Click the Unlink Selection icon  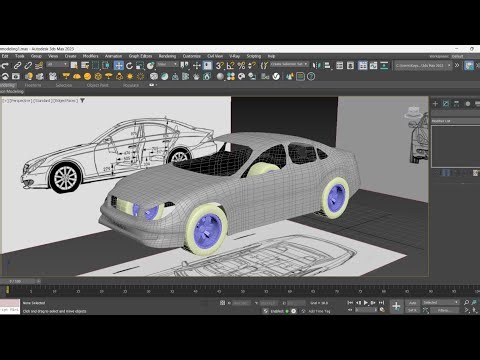click(x=28, y=65)
